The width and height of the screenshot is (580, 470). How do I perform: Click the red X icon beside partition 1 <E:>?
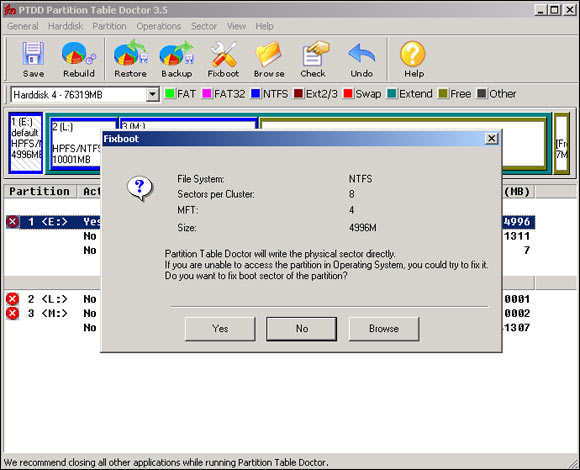click(x=12, y=222)
